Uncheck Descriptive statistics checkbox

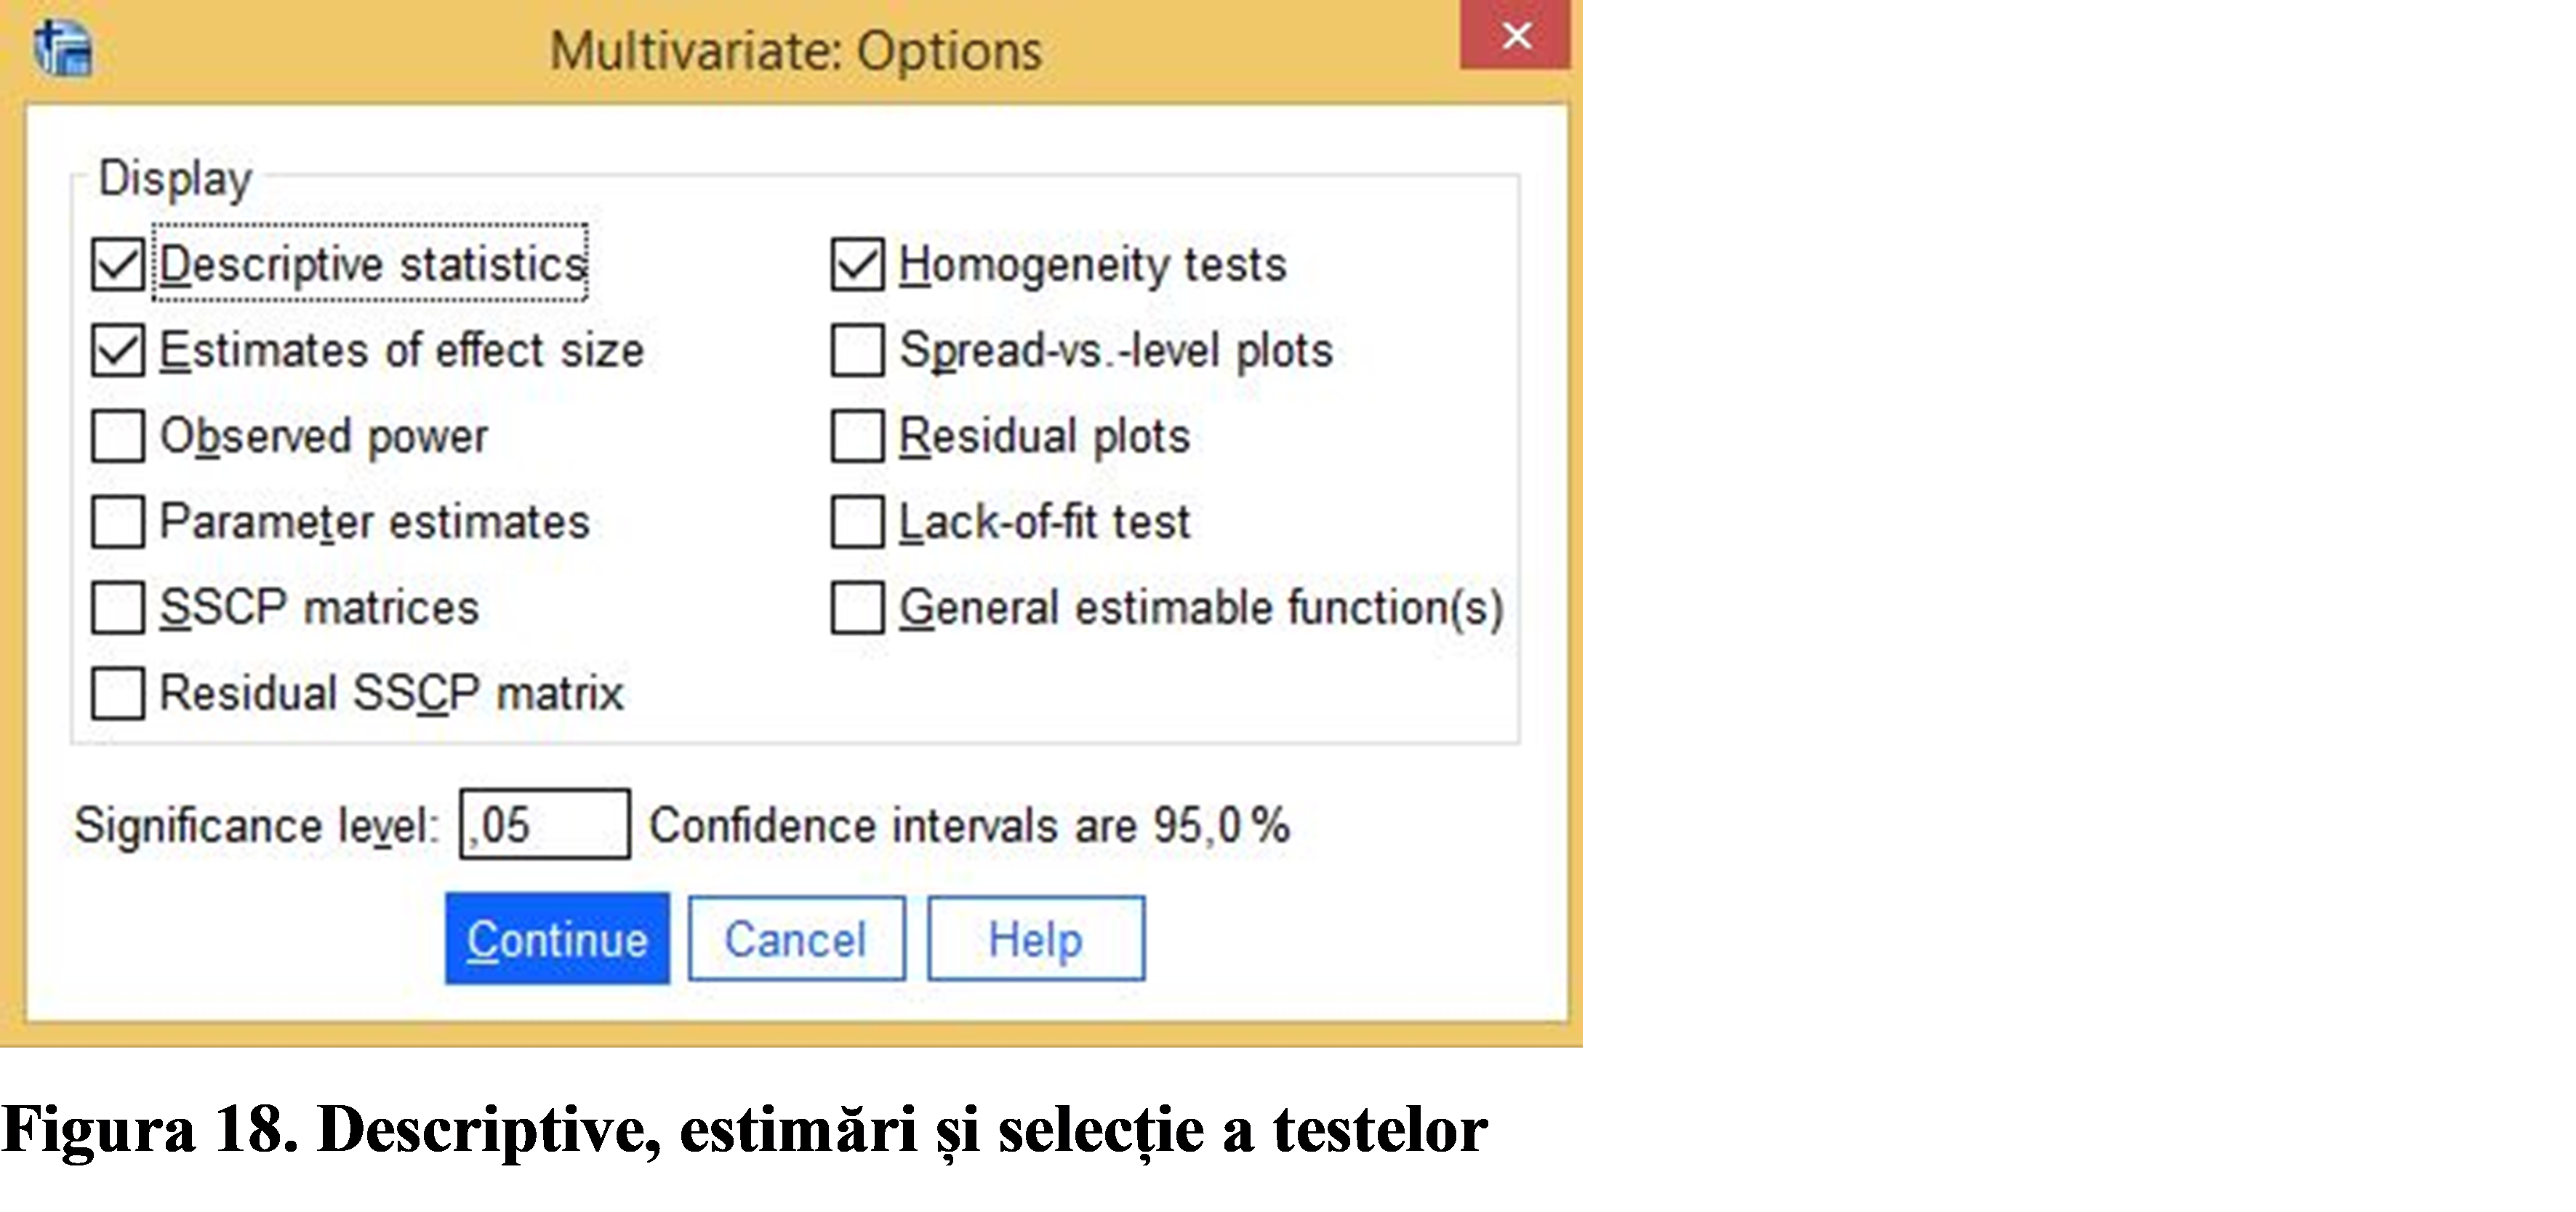[118, 264]
